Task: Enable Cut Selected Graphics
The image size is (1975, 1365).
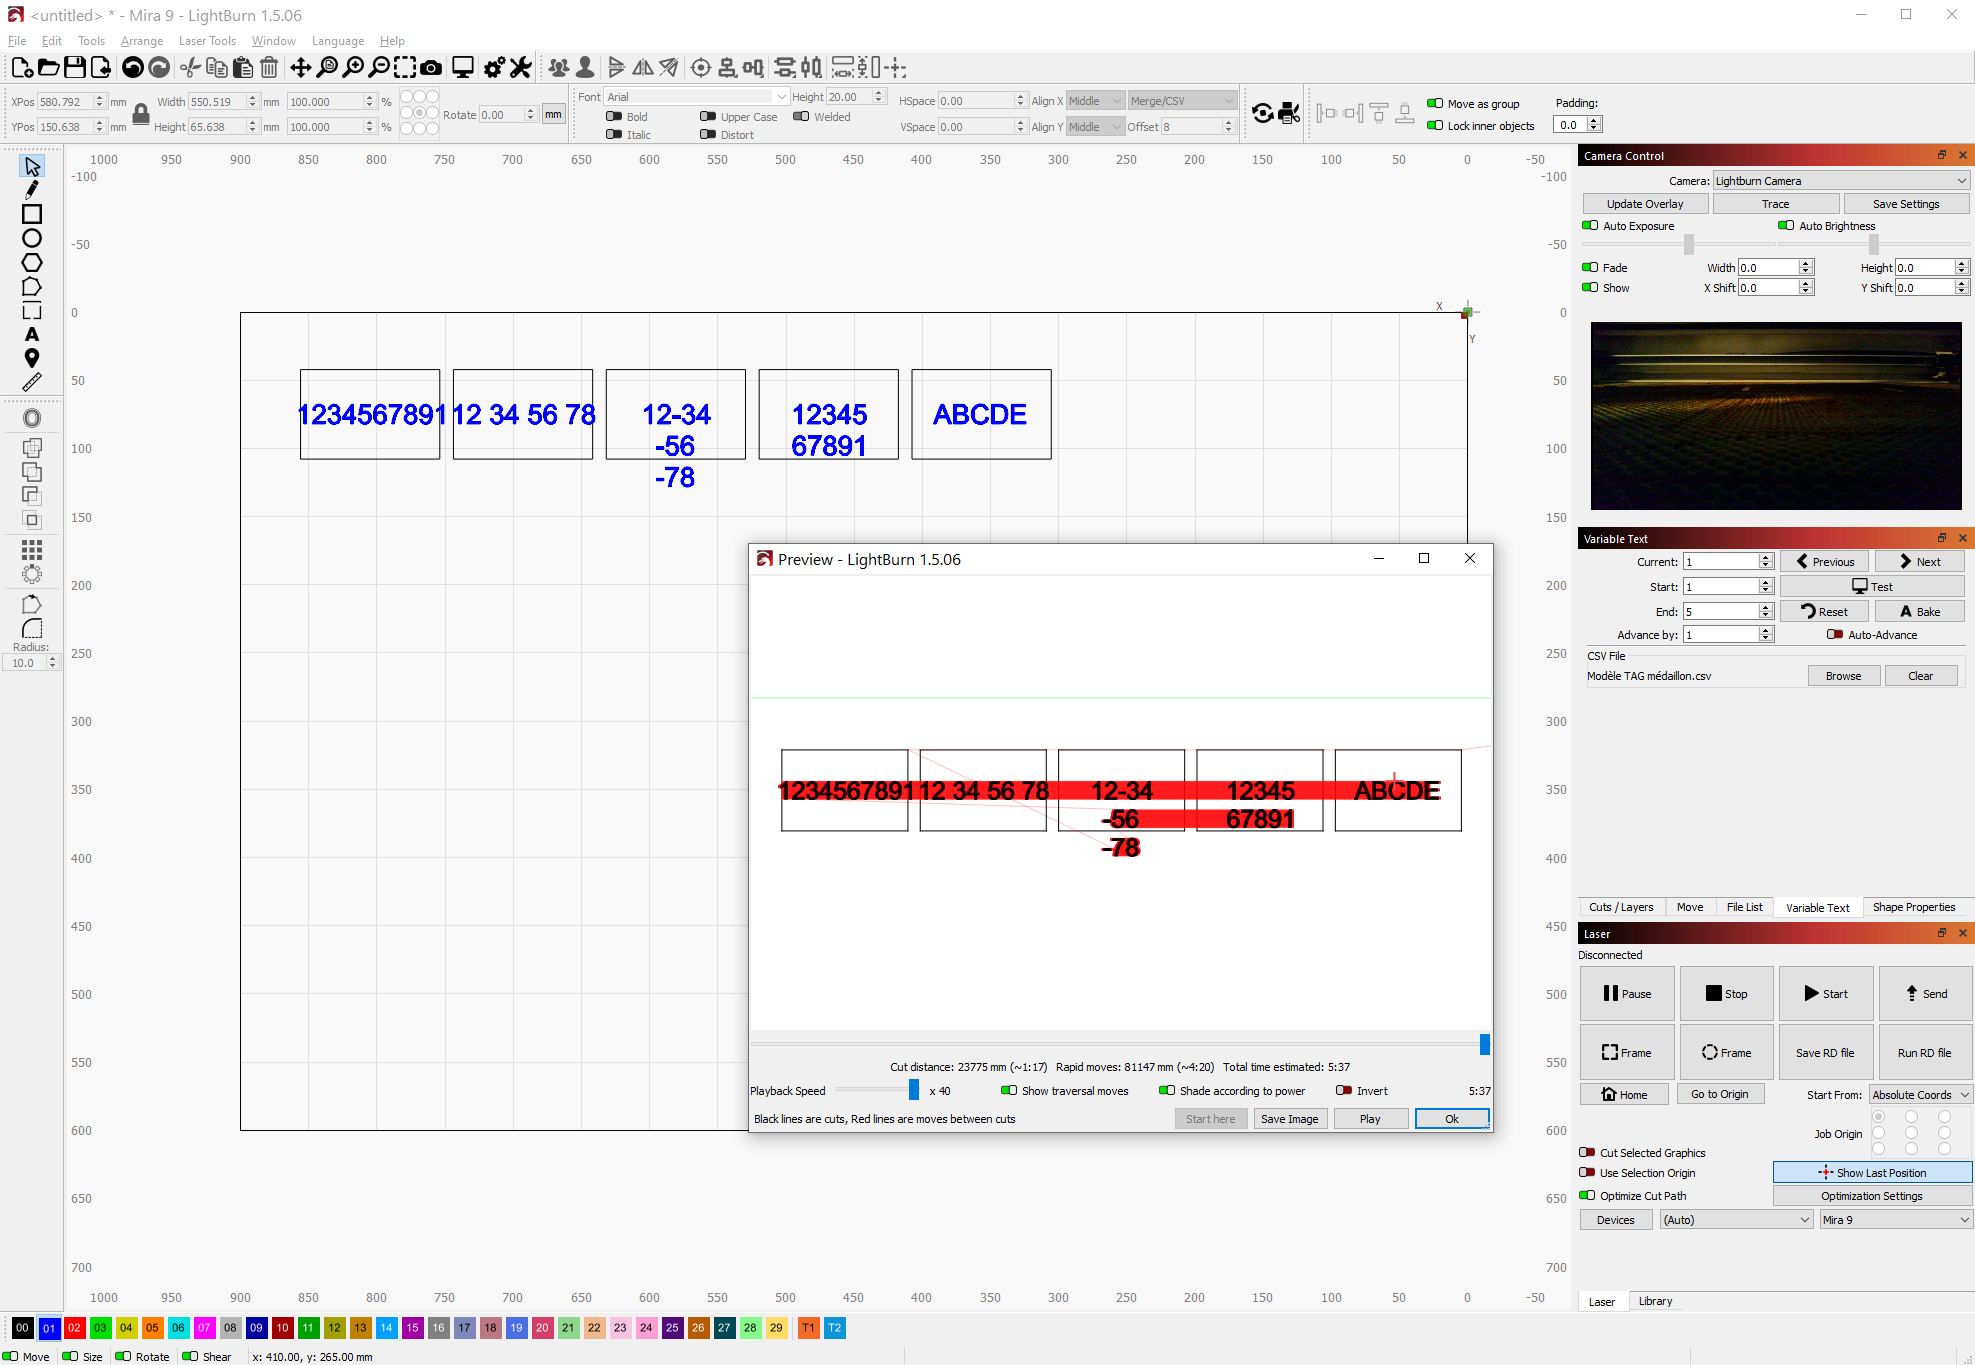Action: coord(1588,1152)
